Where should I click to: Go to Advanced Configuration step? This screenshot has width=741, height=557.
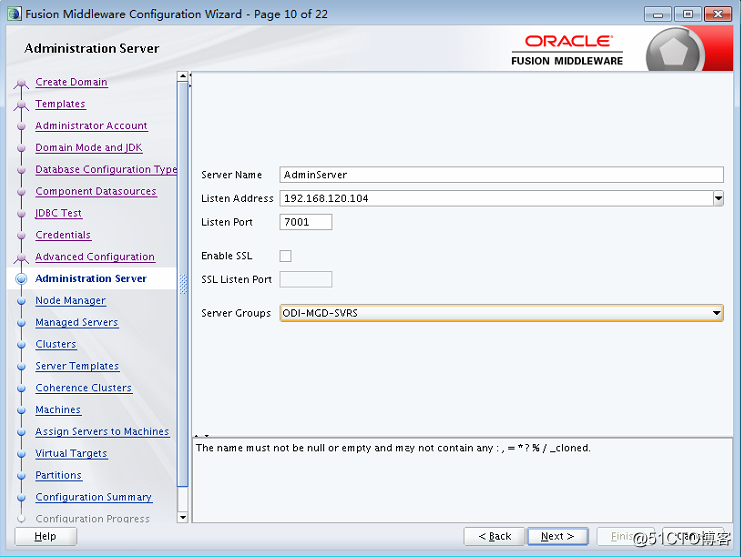click(95, 257)
